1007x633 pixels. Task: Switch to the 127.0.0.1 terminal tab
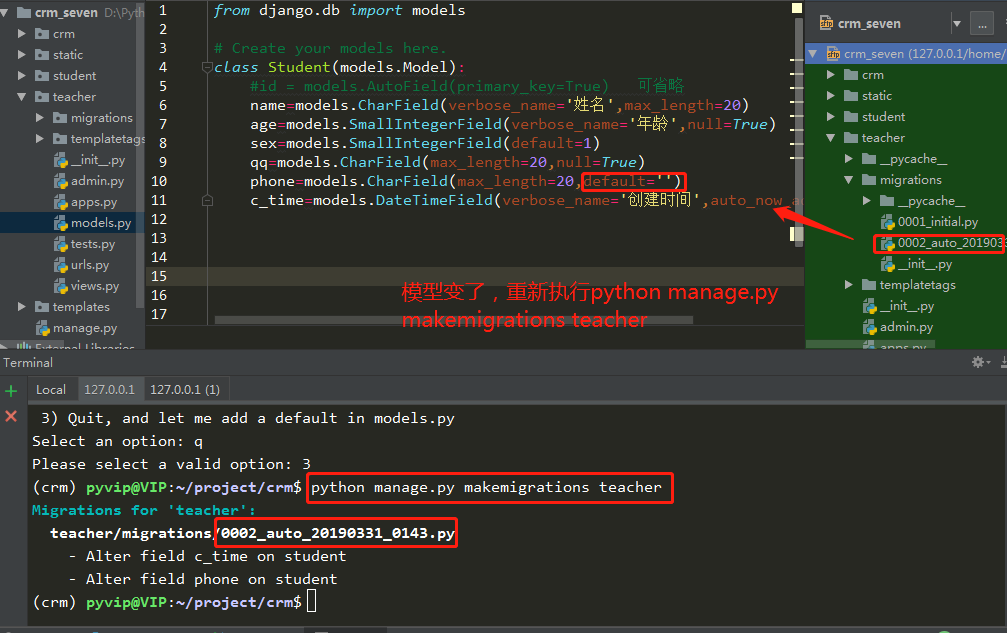click(x=109, y=390)
